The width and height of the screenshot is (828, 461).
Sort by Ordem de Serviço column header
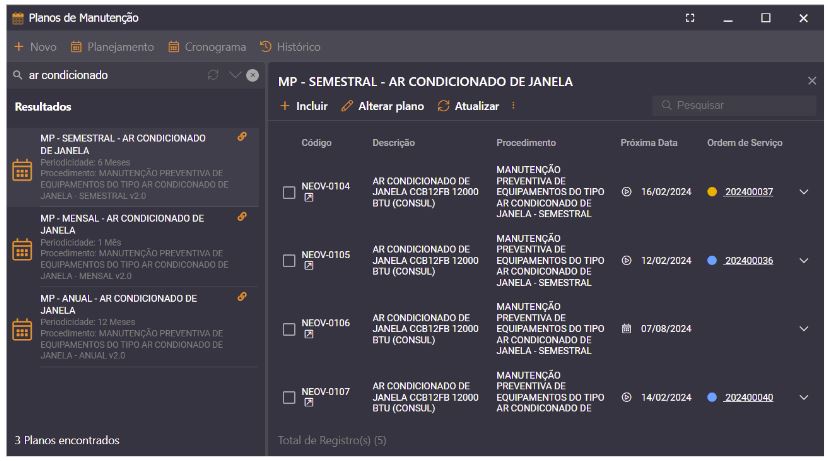(x=745, y=143)
